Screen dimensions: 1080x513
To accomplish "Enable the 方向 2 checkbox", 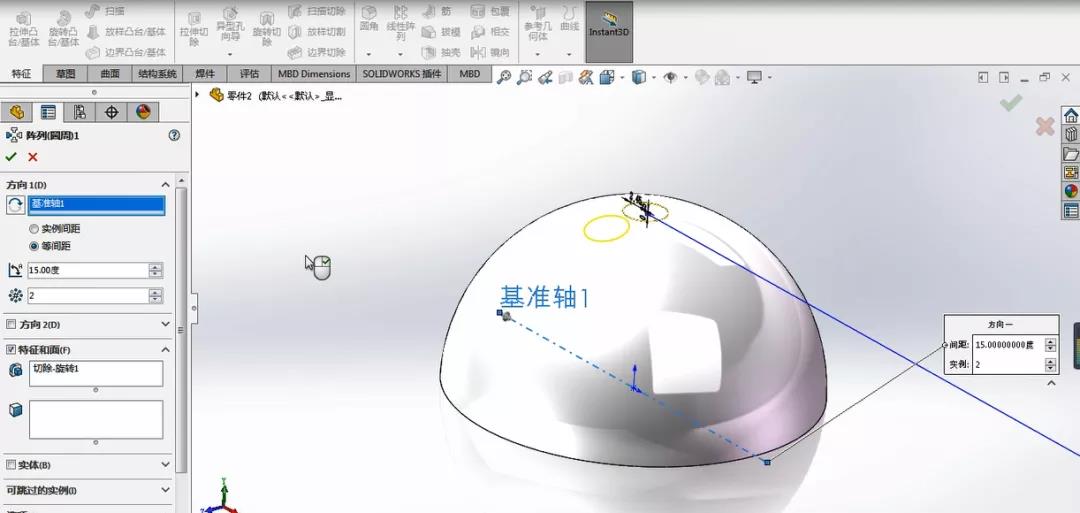I will (10, 324).
